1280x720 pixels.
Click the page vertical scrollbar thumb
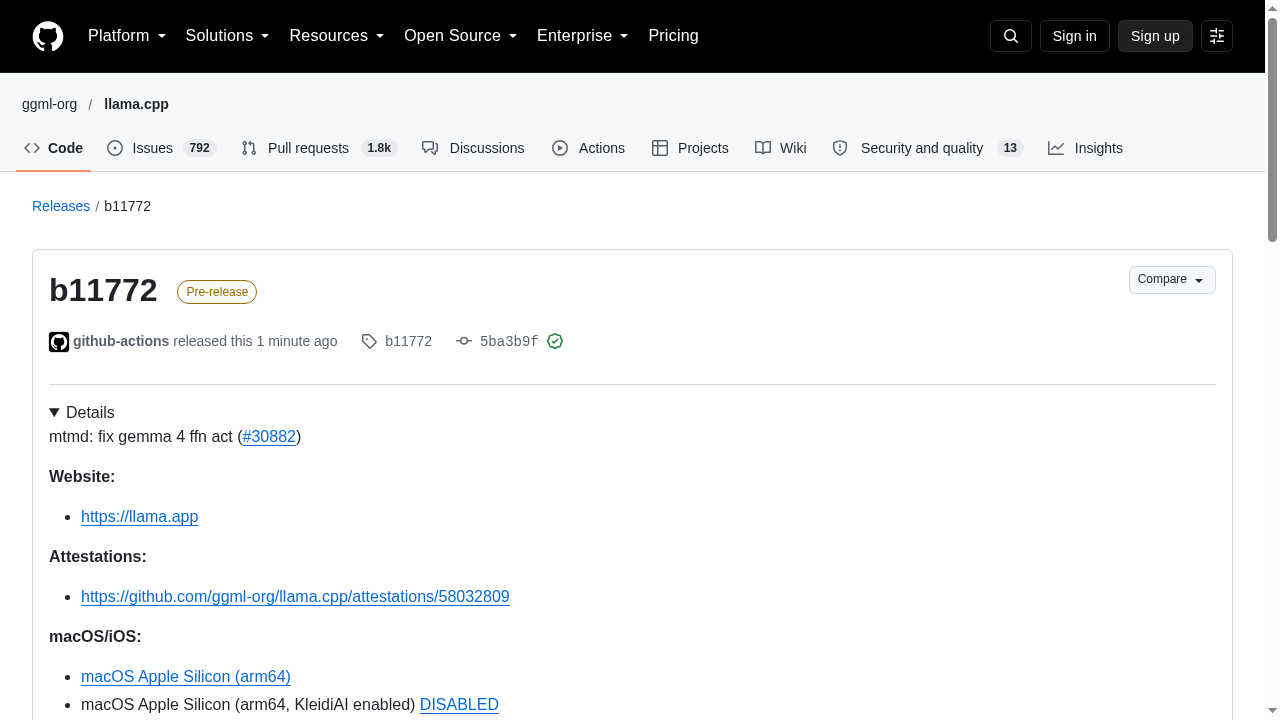(x=1272, y=130)
